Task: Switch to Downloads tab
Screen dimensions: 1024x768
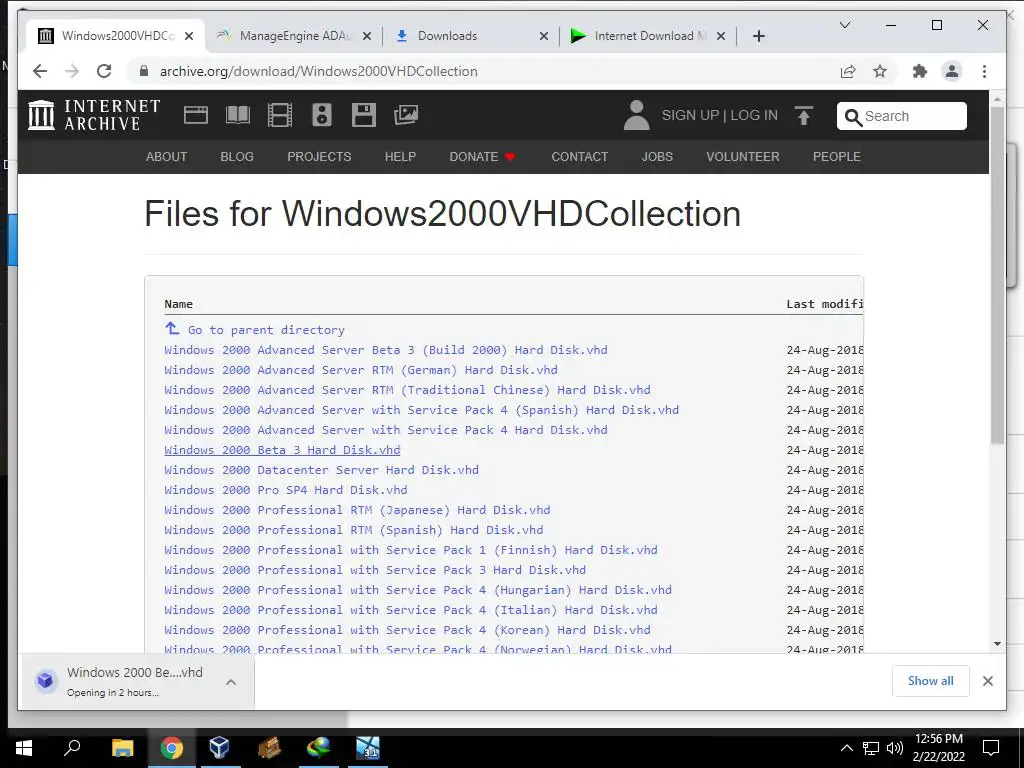Action: coord(470,36)
